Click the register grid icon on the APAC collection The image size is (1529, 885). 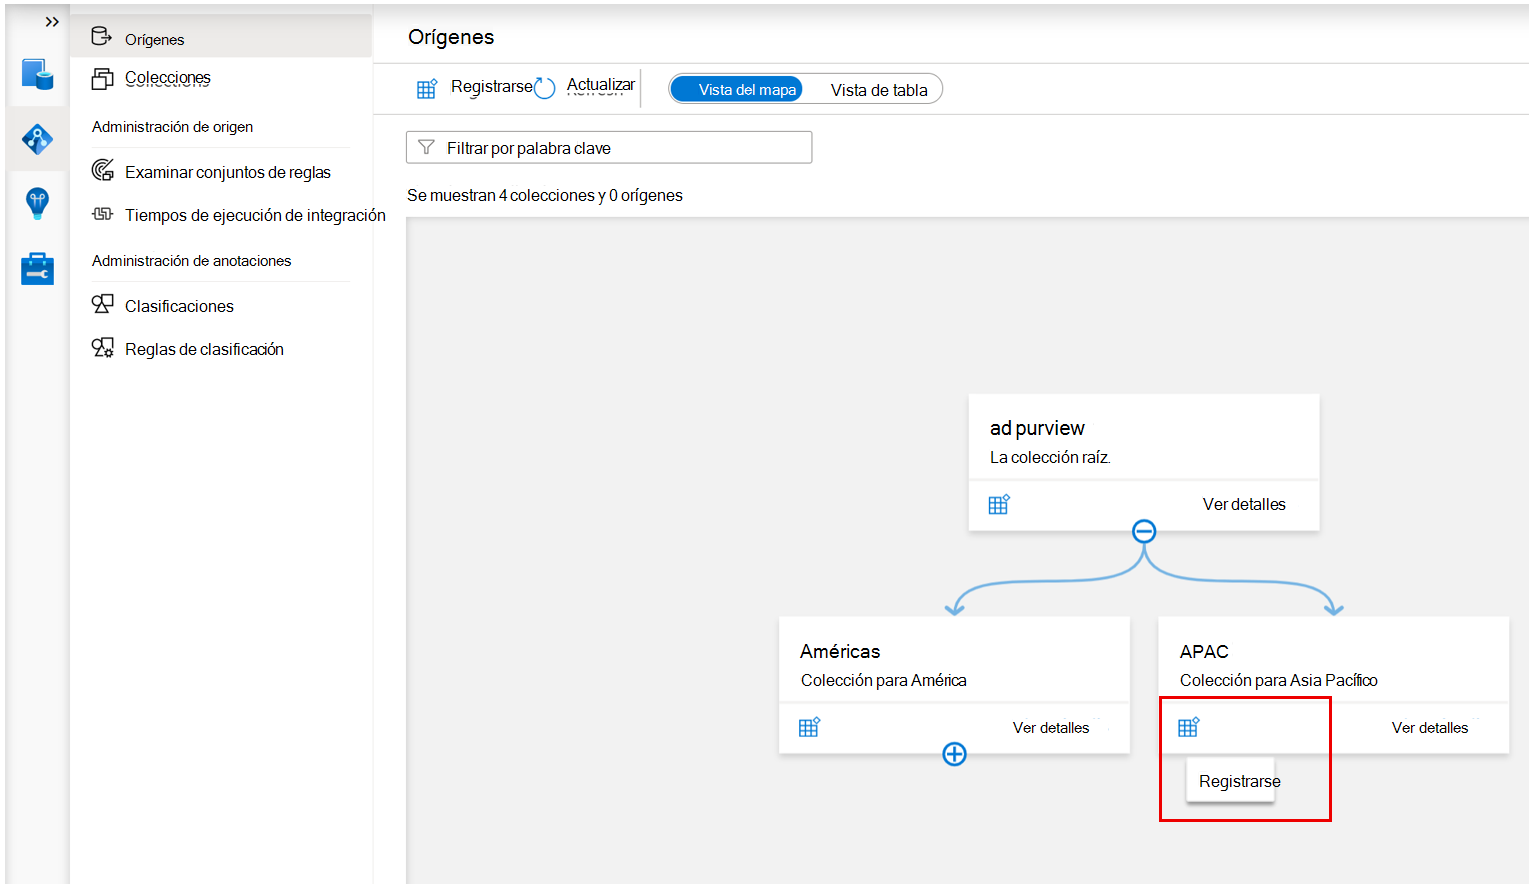[1189, 727]
